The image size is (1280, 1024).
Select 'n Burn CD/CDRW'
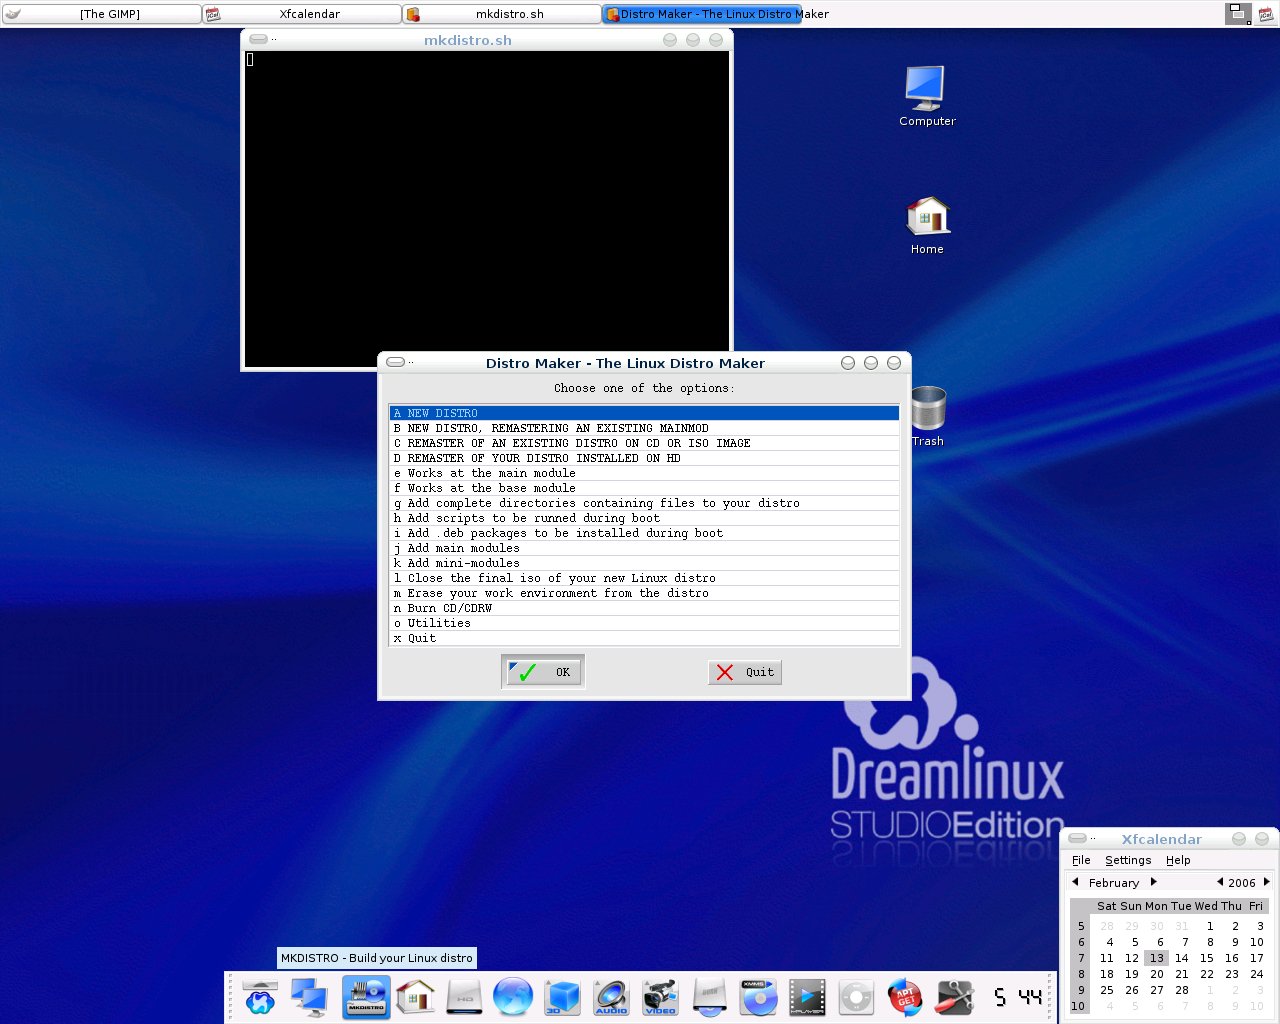coord(644,608)
